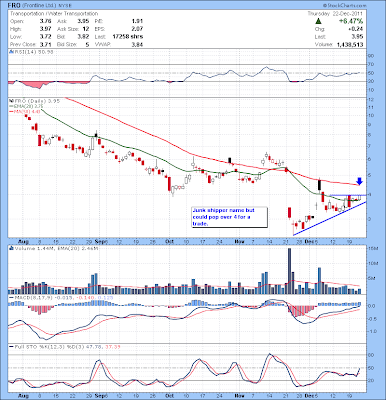
Task: Click the Bid value 3.82
Action: [x=83, y=37]
